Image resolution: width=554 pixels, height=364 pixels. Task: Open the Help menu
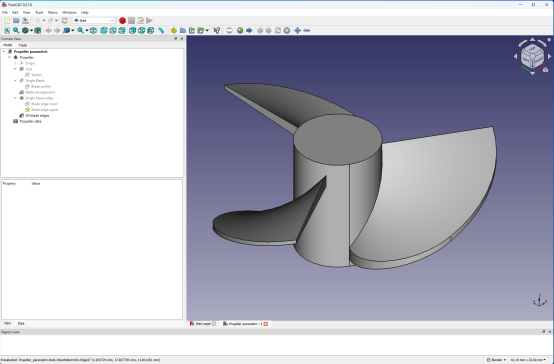click(x=85, y=12)
